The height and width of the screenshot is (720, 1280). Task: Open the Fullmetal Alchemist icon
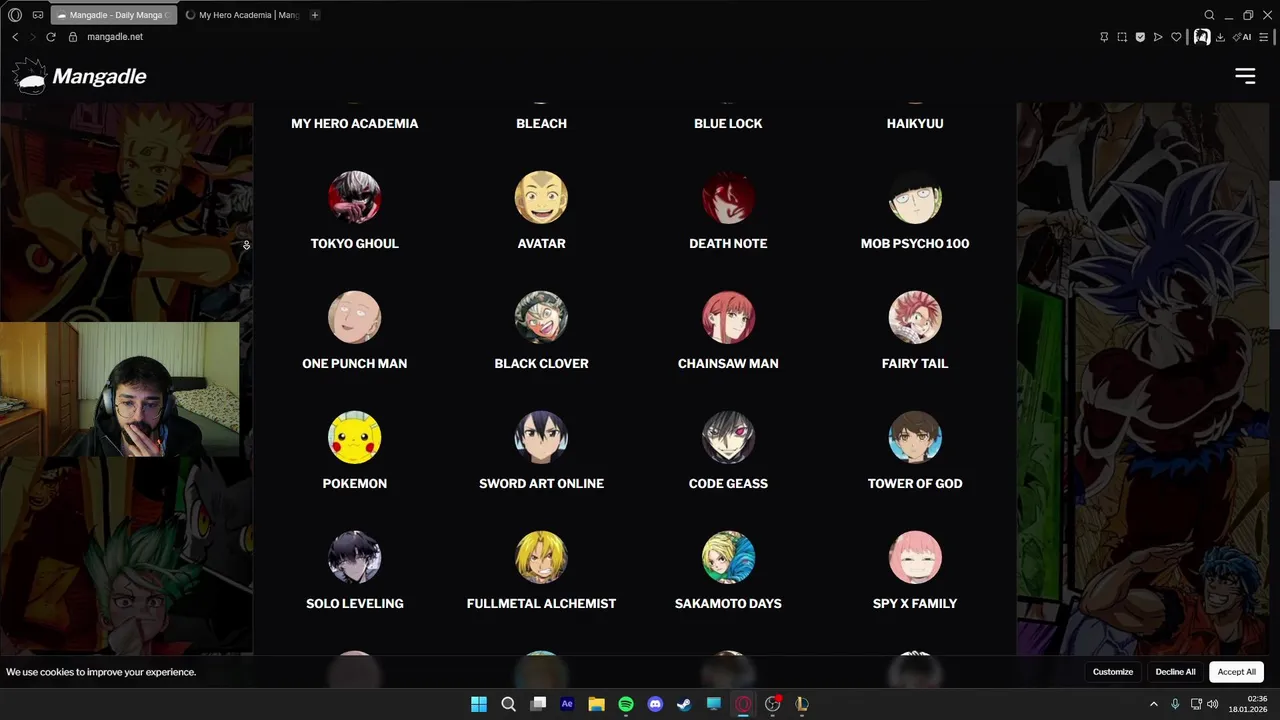pyautogui.click(x=541, y=557)
